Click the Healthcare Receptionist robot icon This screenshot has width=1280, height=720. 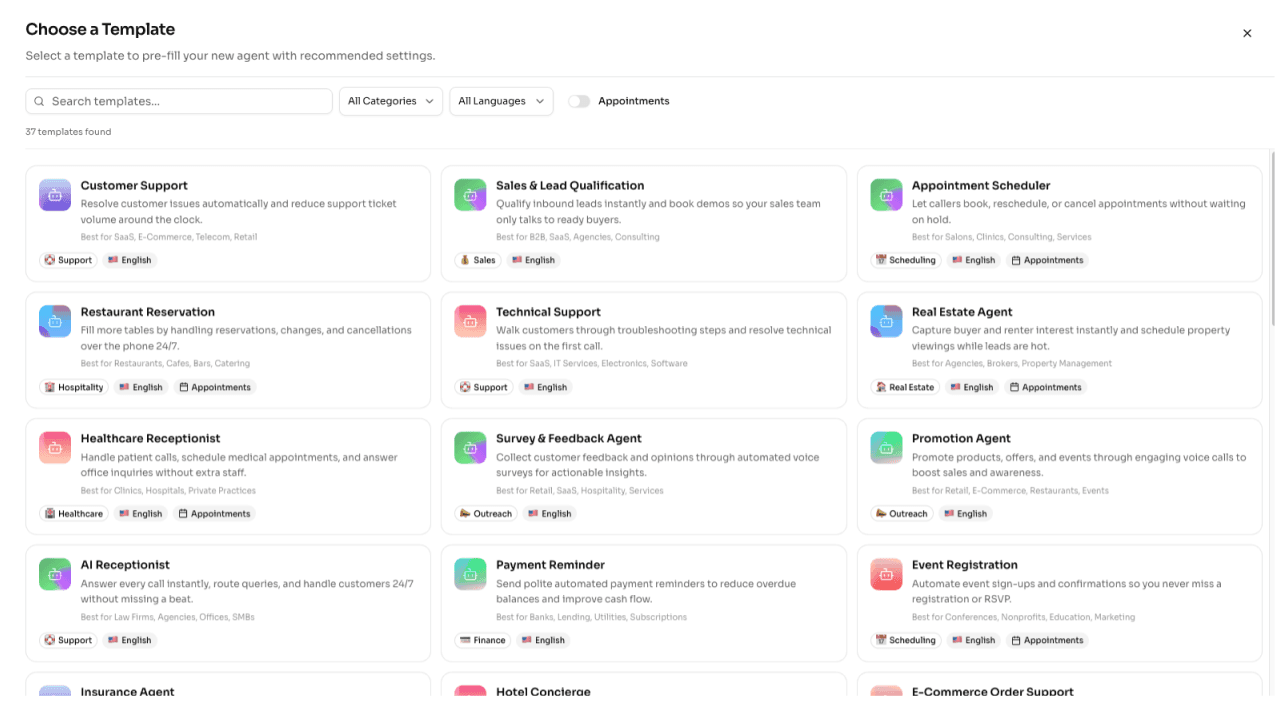pos(55,448)
